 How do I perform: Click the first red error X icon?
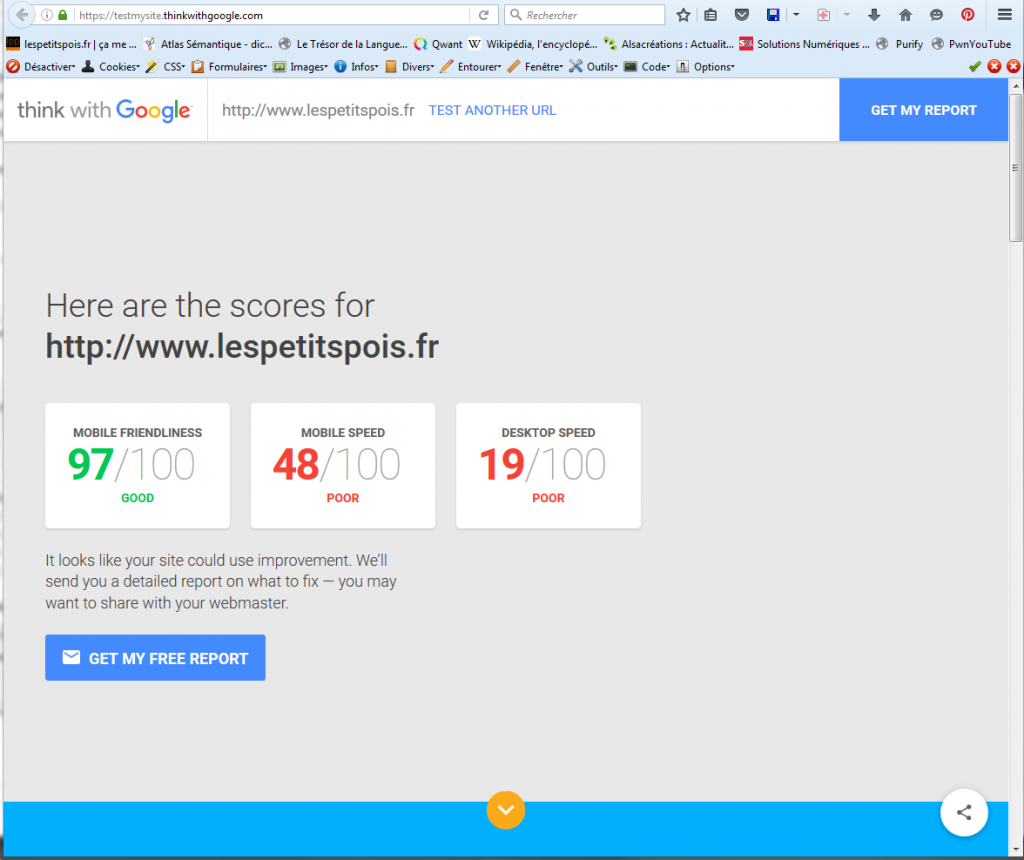point(994,66)
